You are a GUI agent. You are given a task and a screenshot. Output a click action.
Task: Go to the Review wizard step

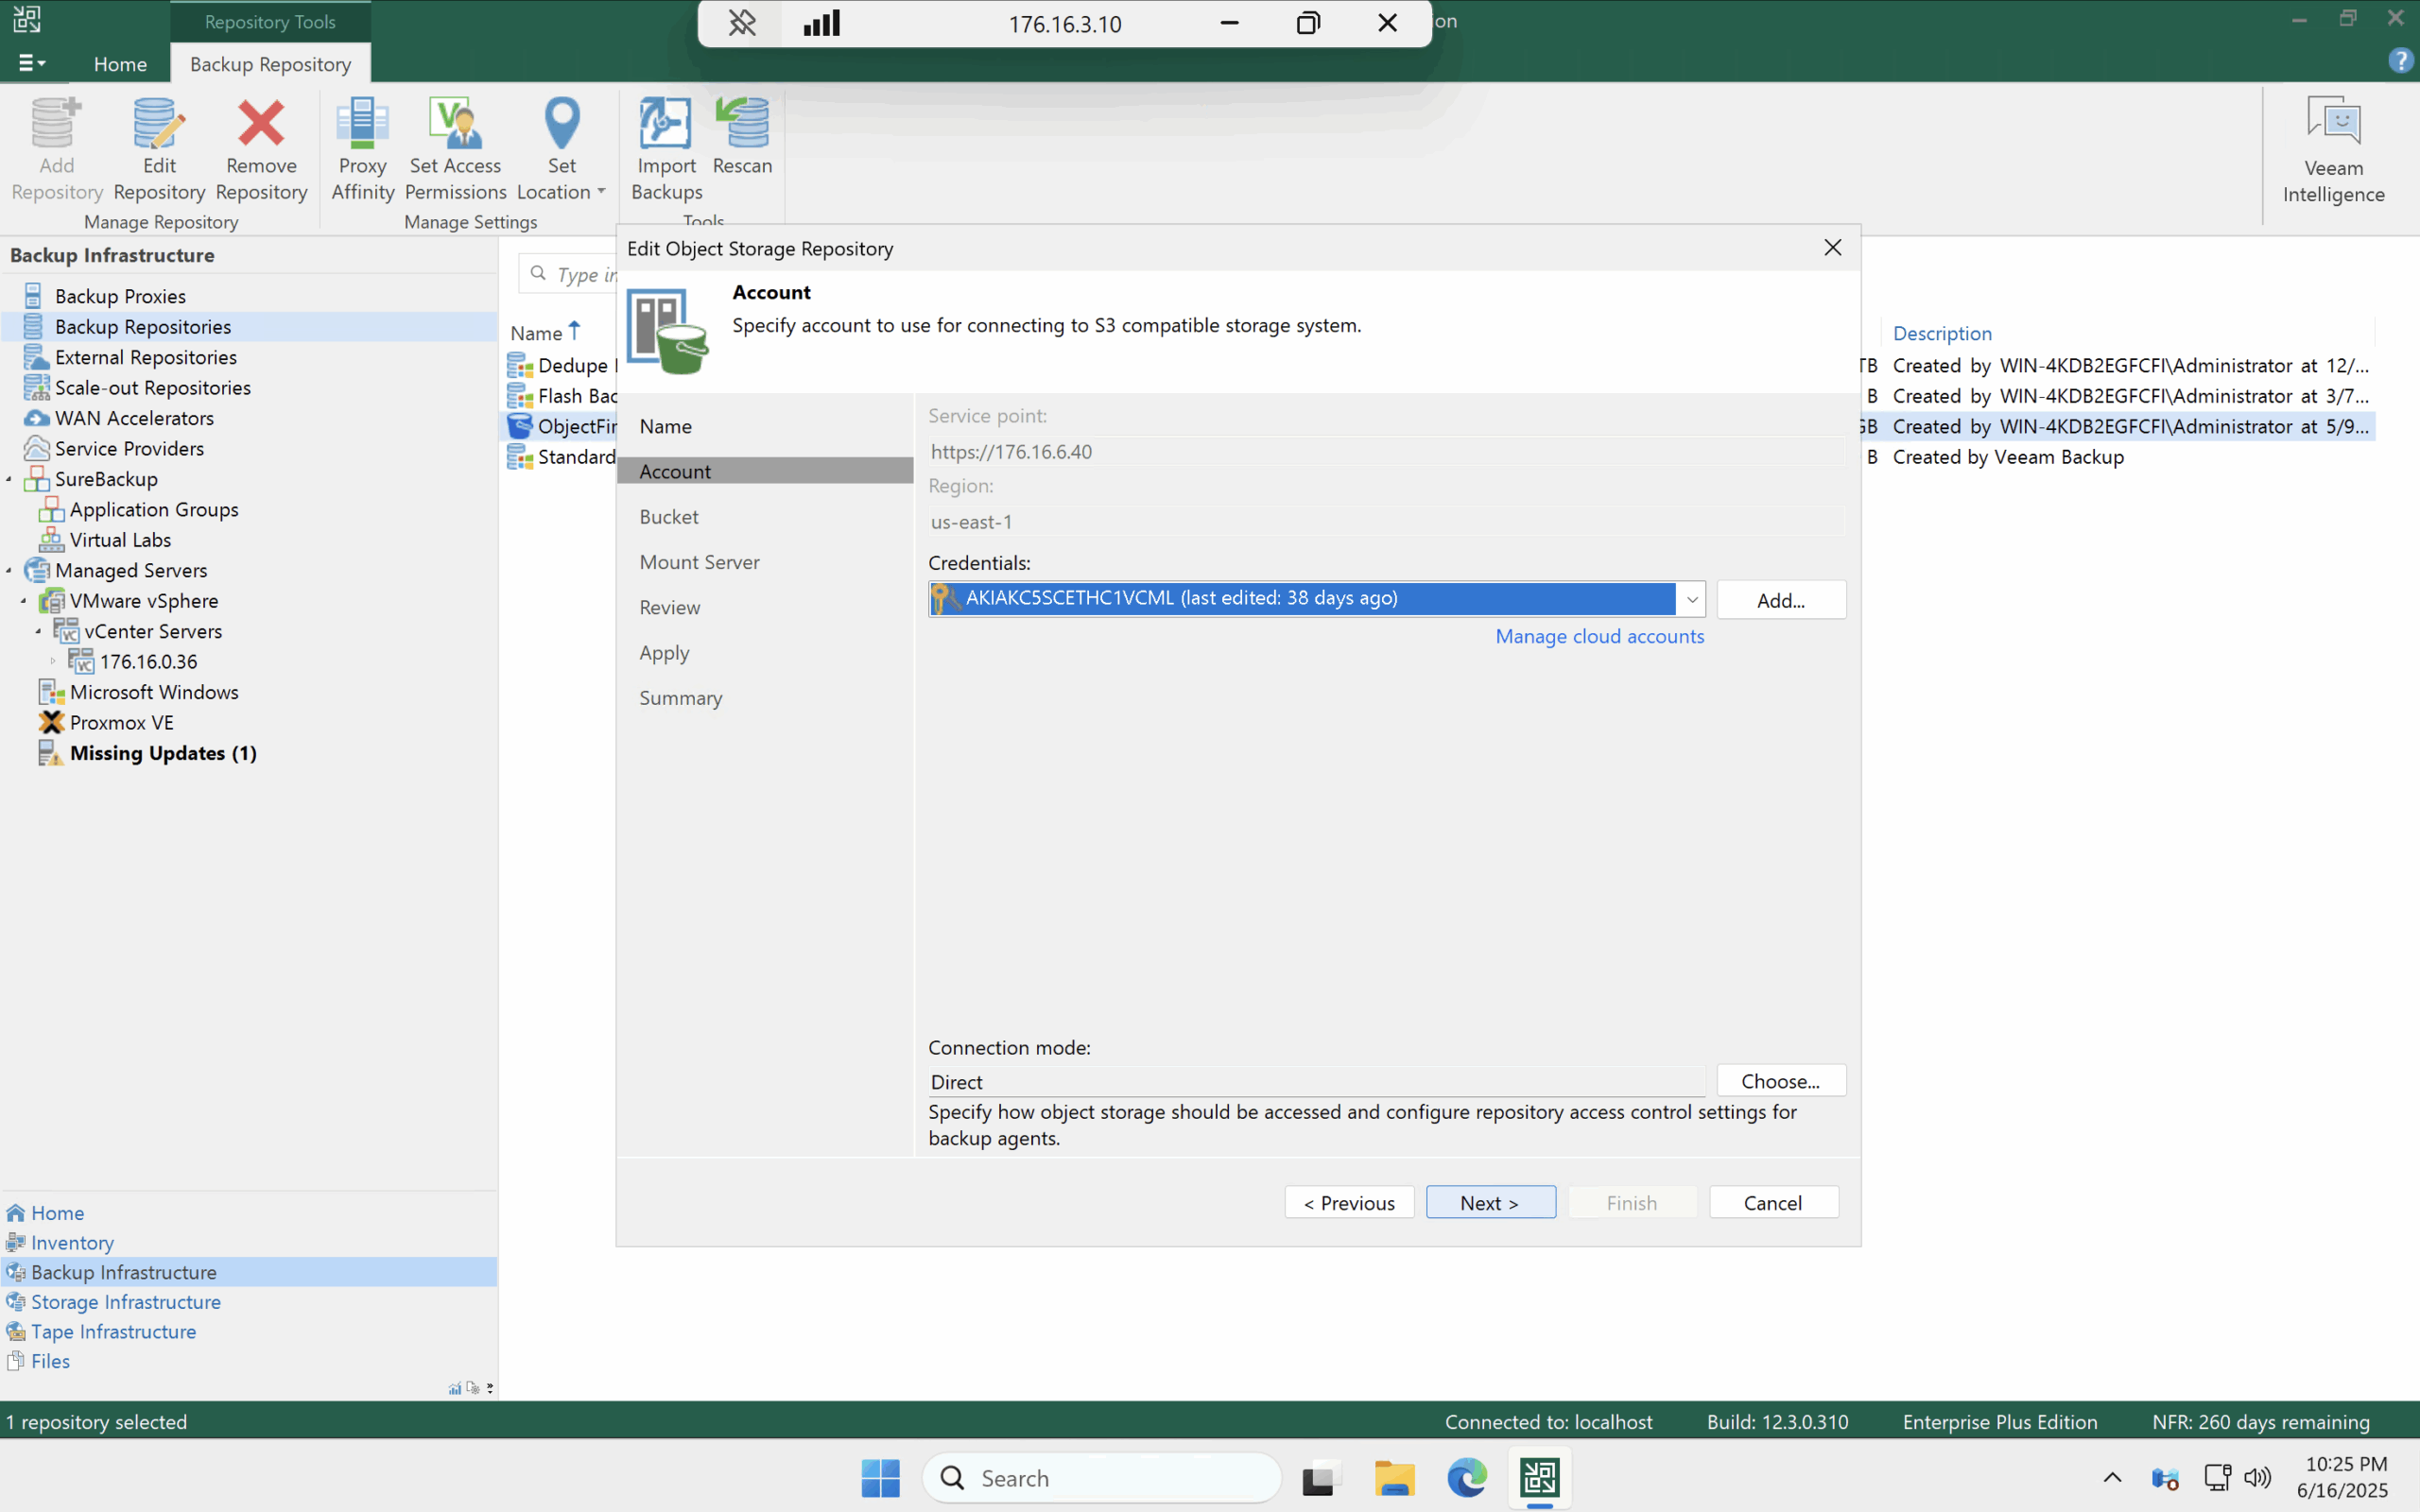(669, 608)
